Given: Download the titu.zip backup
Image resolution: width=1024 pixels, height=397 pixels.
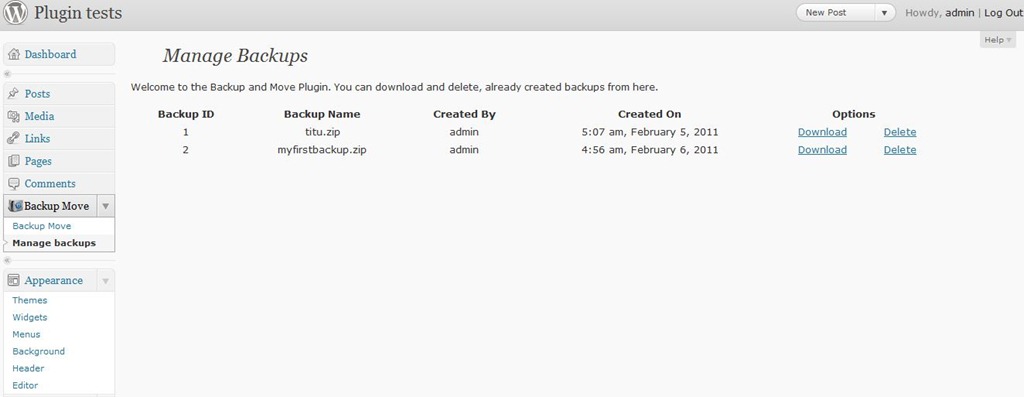Looking at the screenshot, I should point(822,132).
